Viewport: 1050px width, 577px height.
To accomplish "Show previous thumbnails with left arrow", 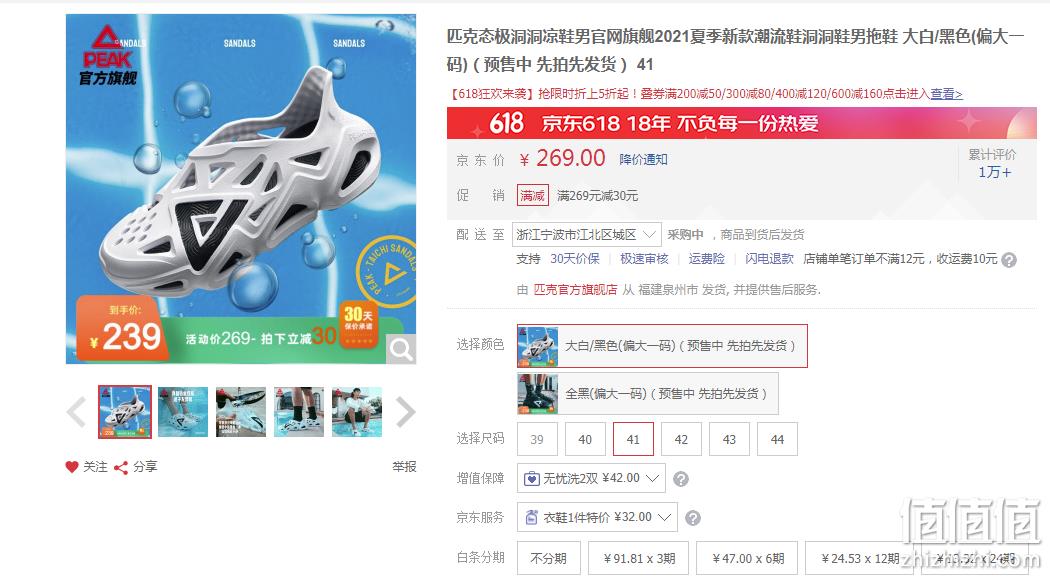I will pyautogui.click(x=76, y=412).
